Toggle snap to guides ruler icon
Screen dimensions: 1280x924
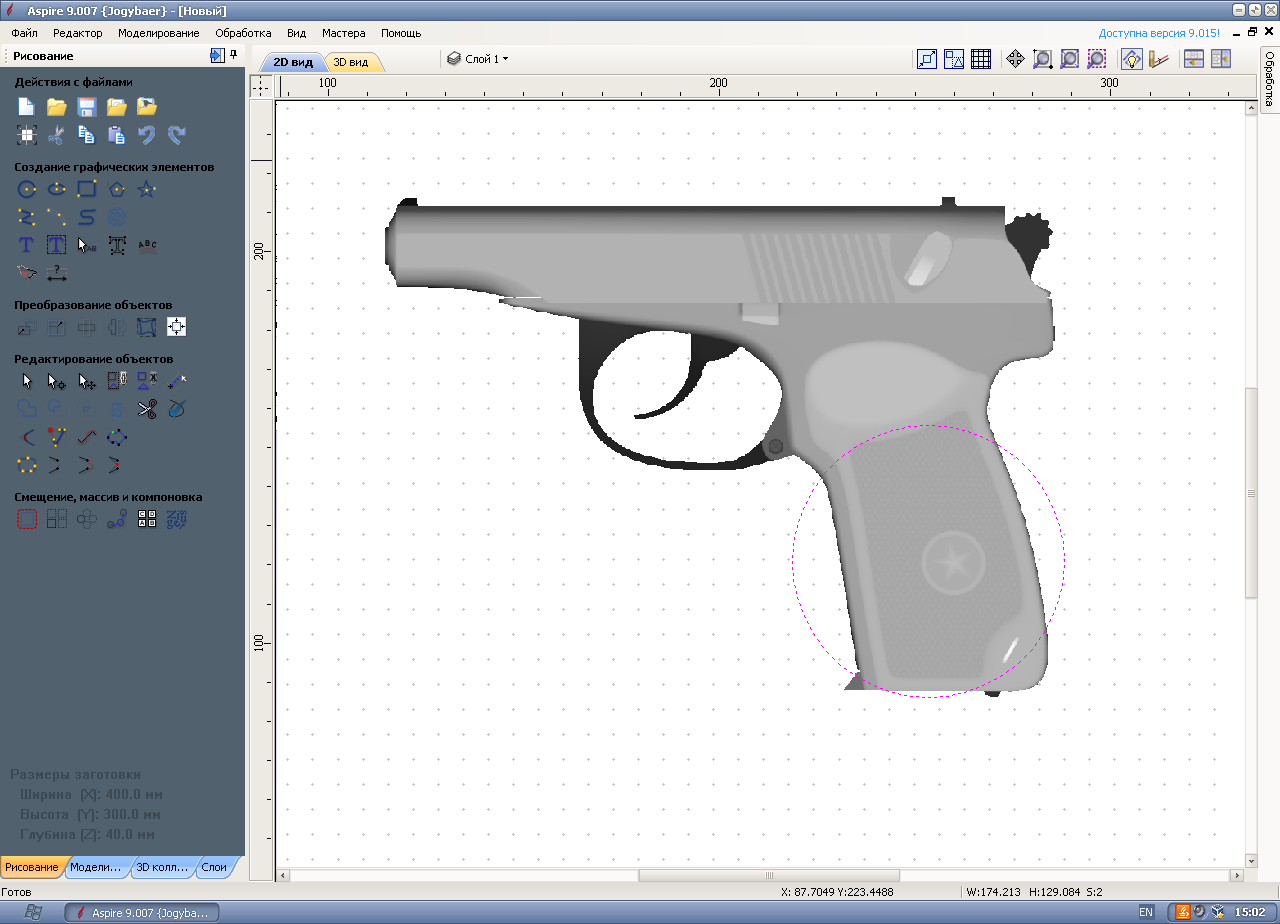tap(1158, 59)
